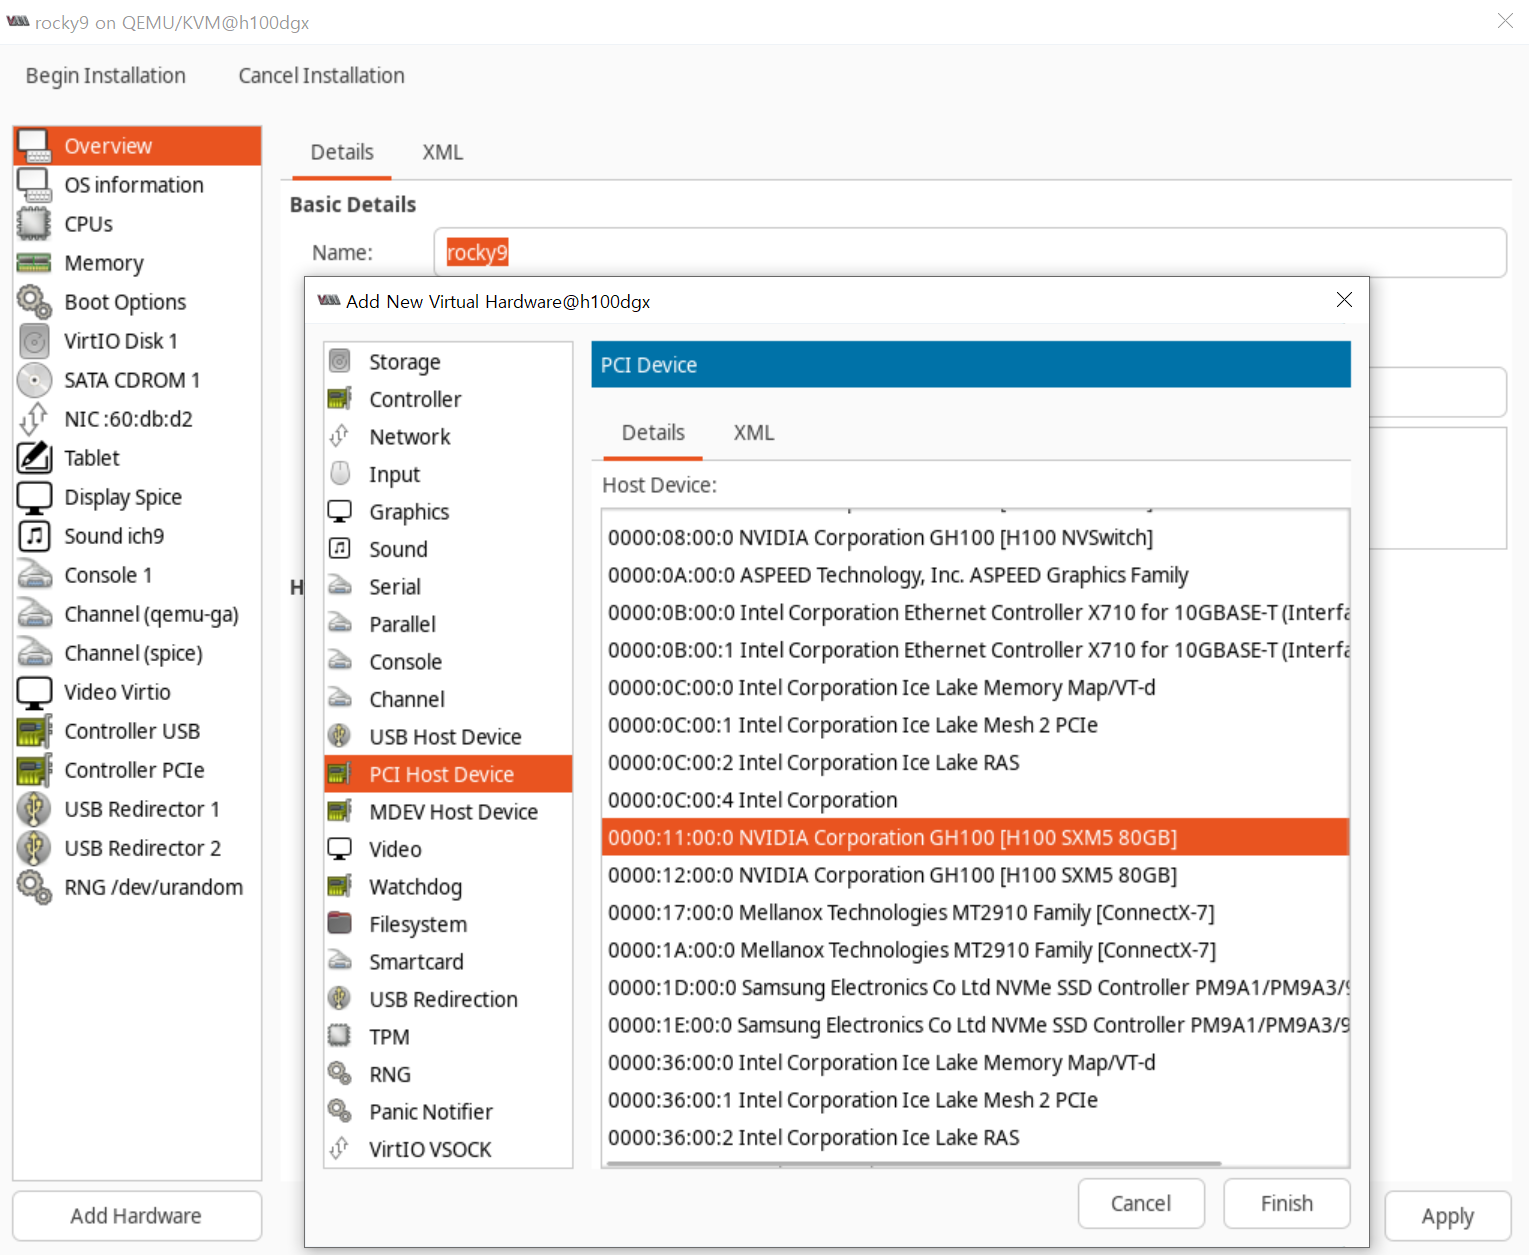Select Console 1 in the sidebar
This screenshot has height=1255, width=1529.
click(x=137, y=575)
